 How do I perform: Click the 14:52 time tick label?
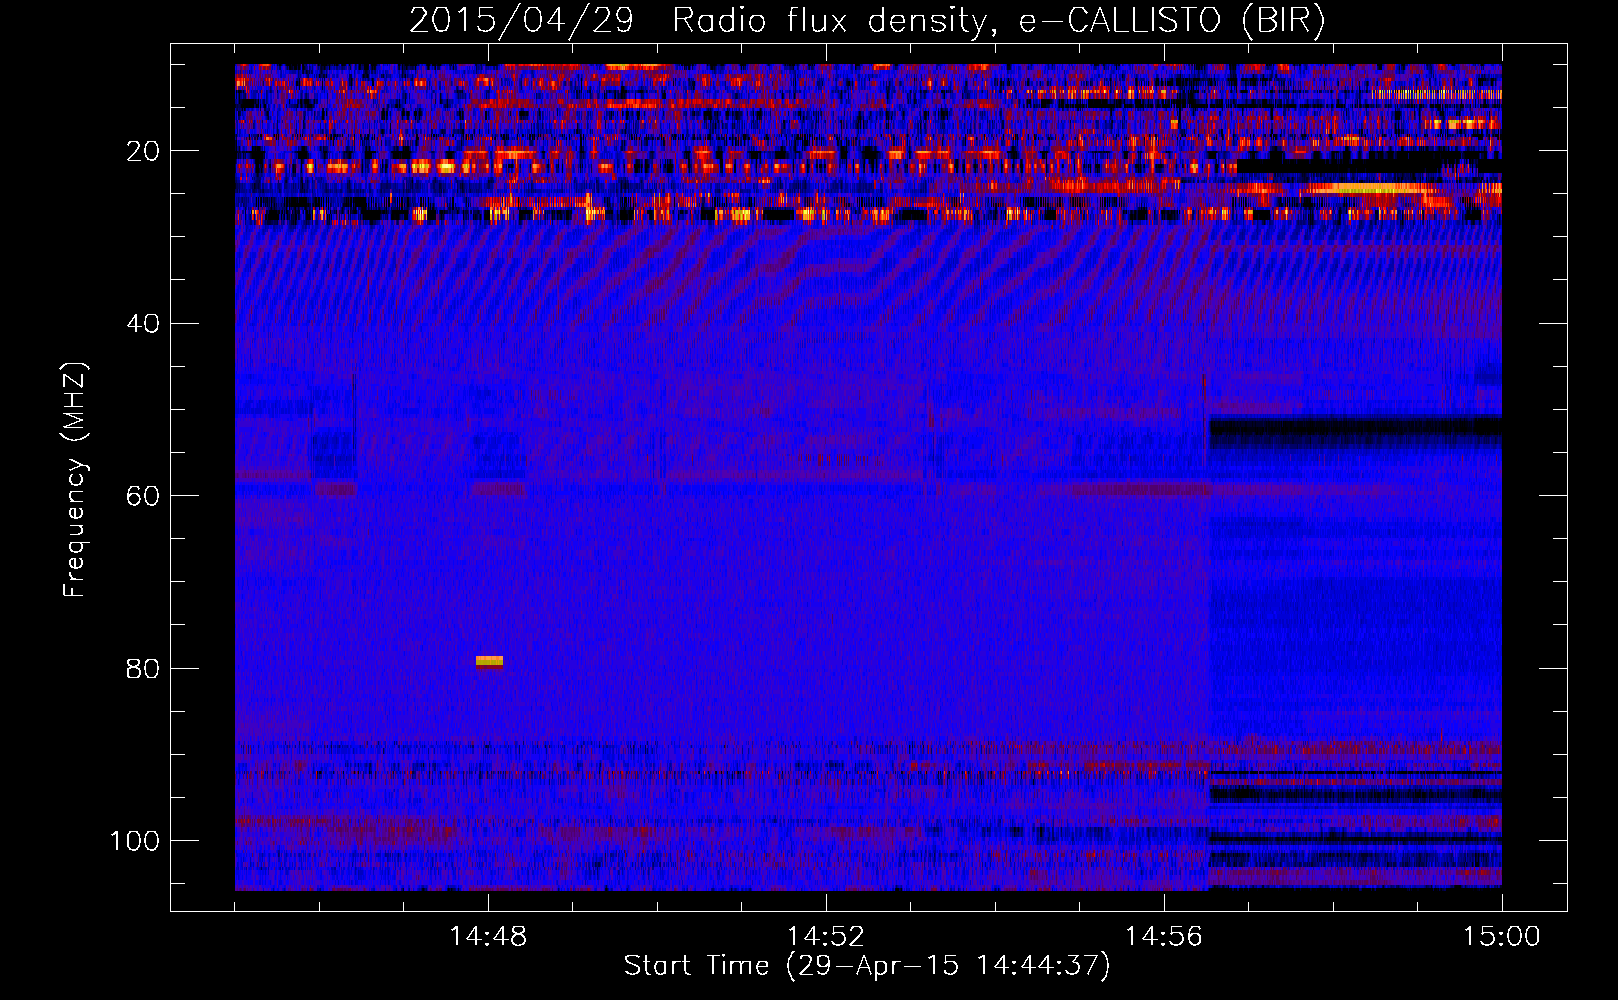[825, 936]
